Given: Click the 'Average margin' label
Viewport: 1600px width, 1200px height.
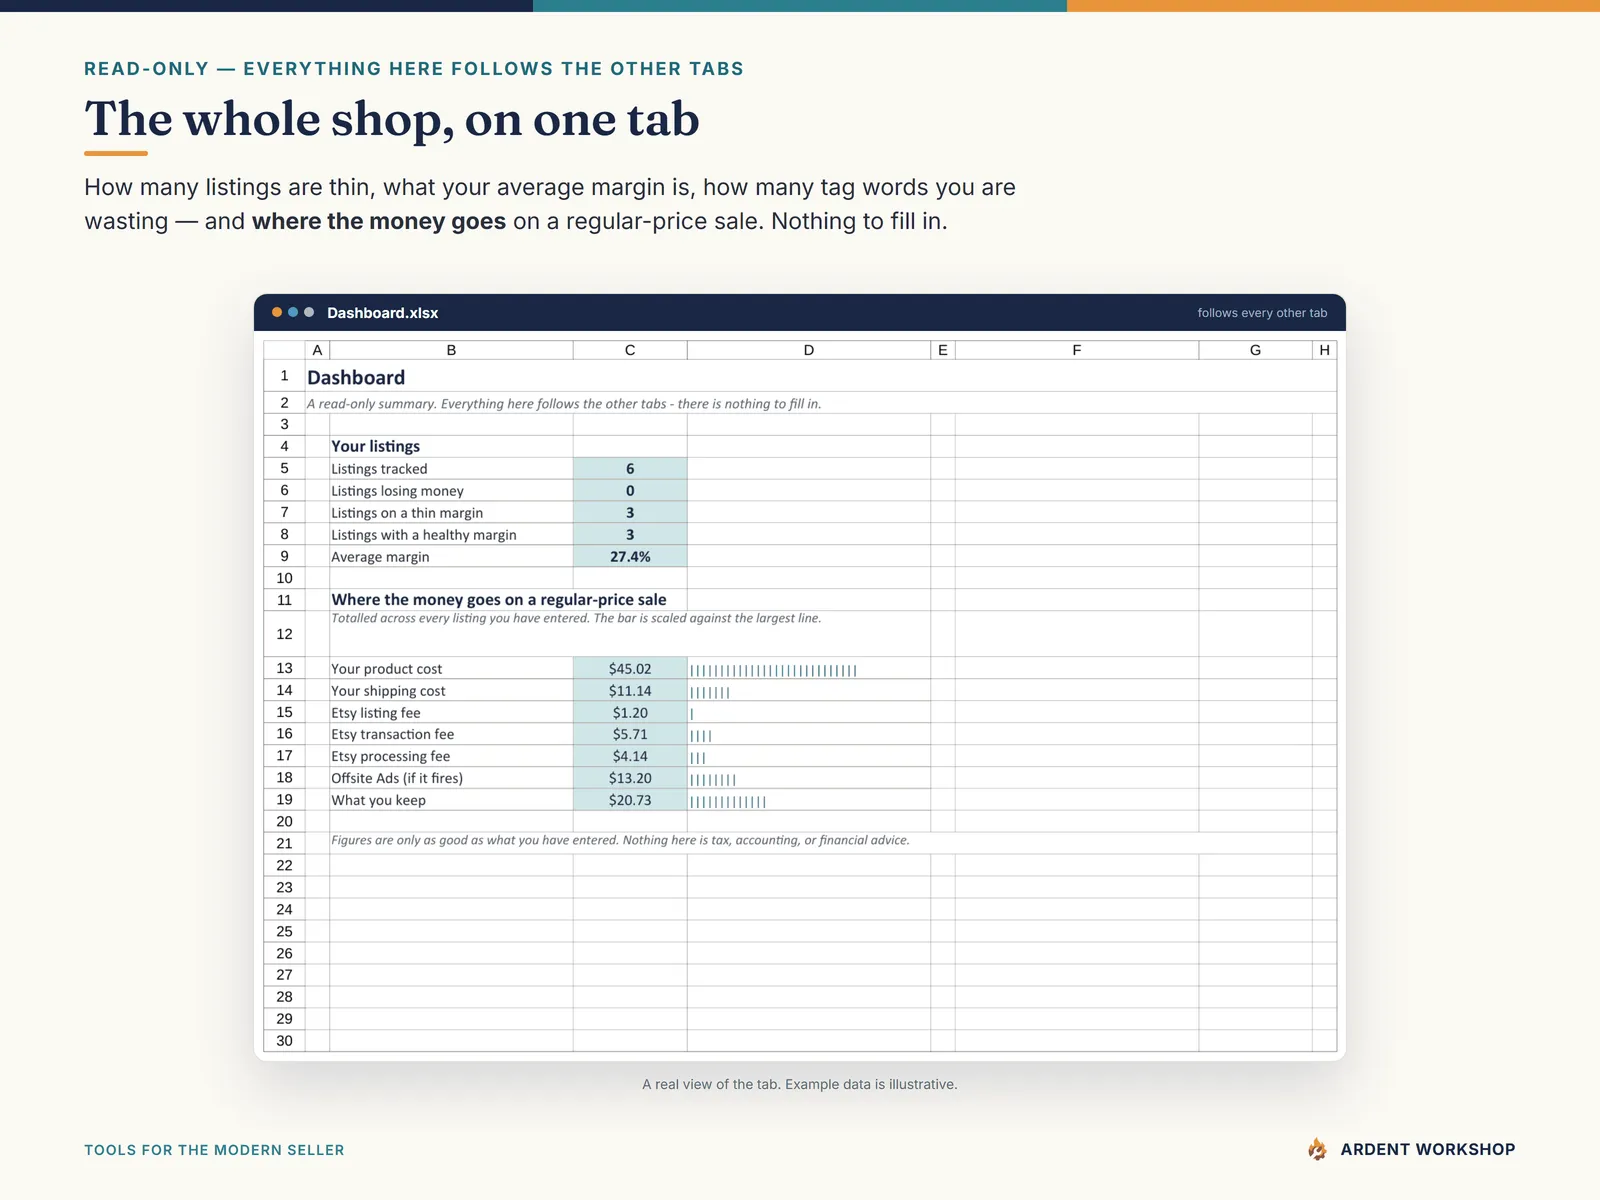Looking at the screenshot, I should (x=380, y=557).
